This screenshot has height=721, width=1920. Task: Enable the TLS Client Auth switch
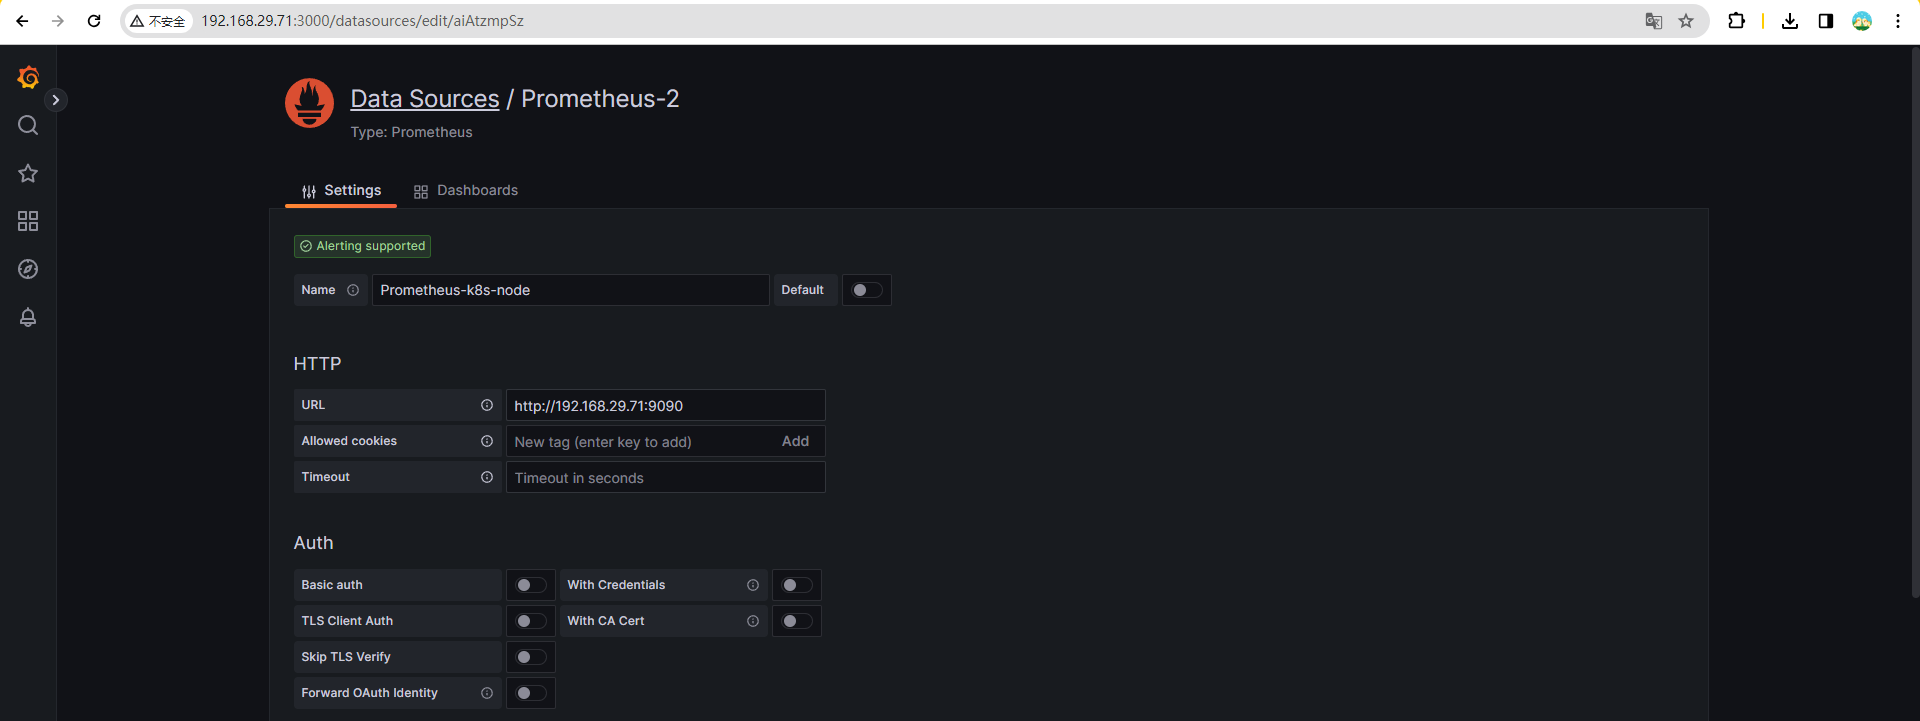click(x=531, y=621)
